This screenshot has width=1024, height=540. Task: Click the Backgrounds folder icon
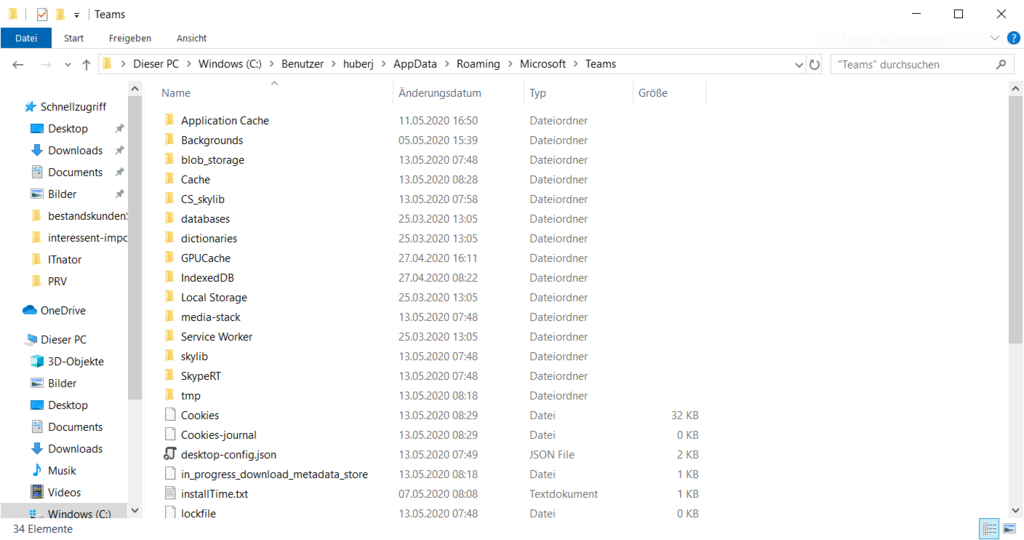(x=169, y=139)
